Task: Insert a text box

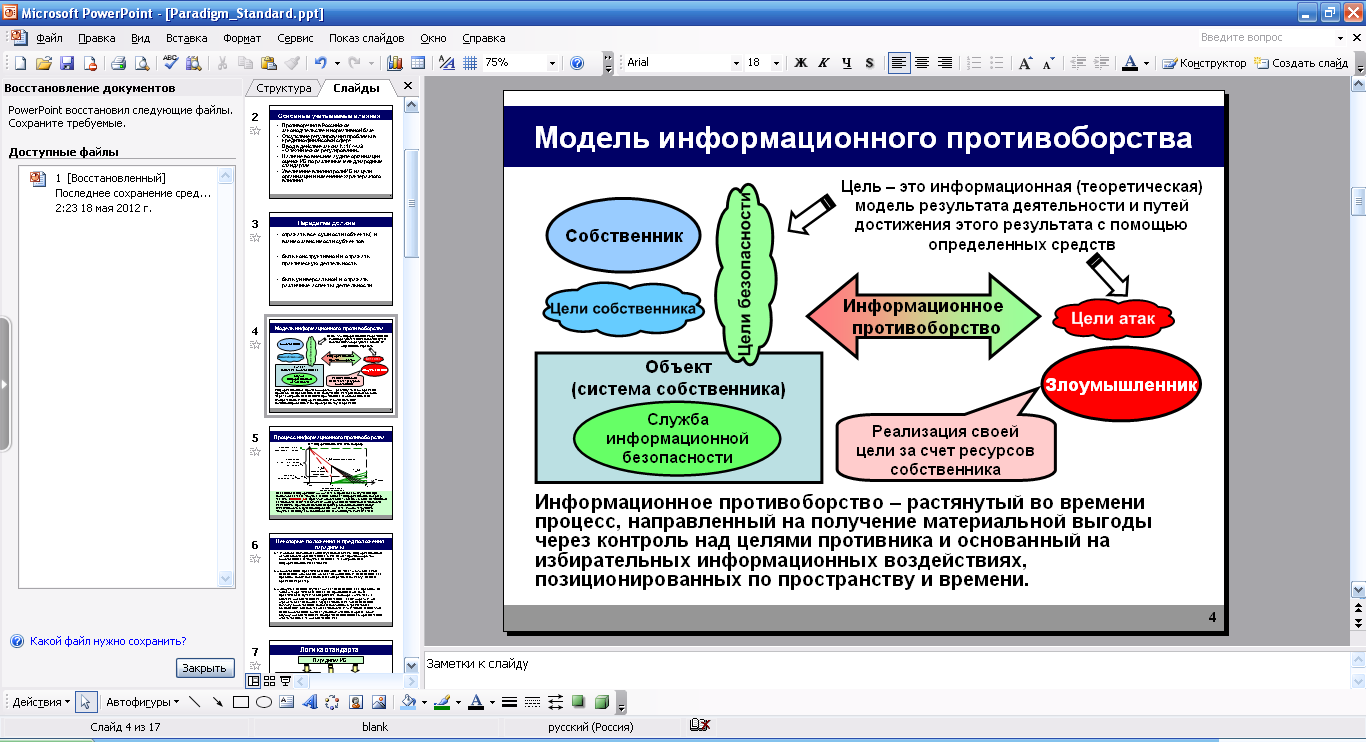Action: [x=286, y=702]
